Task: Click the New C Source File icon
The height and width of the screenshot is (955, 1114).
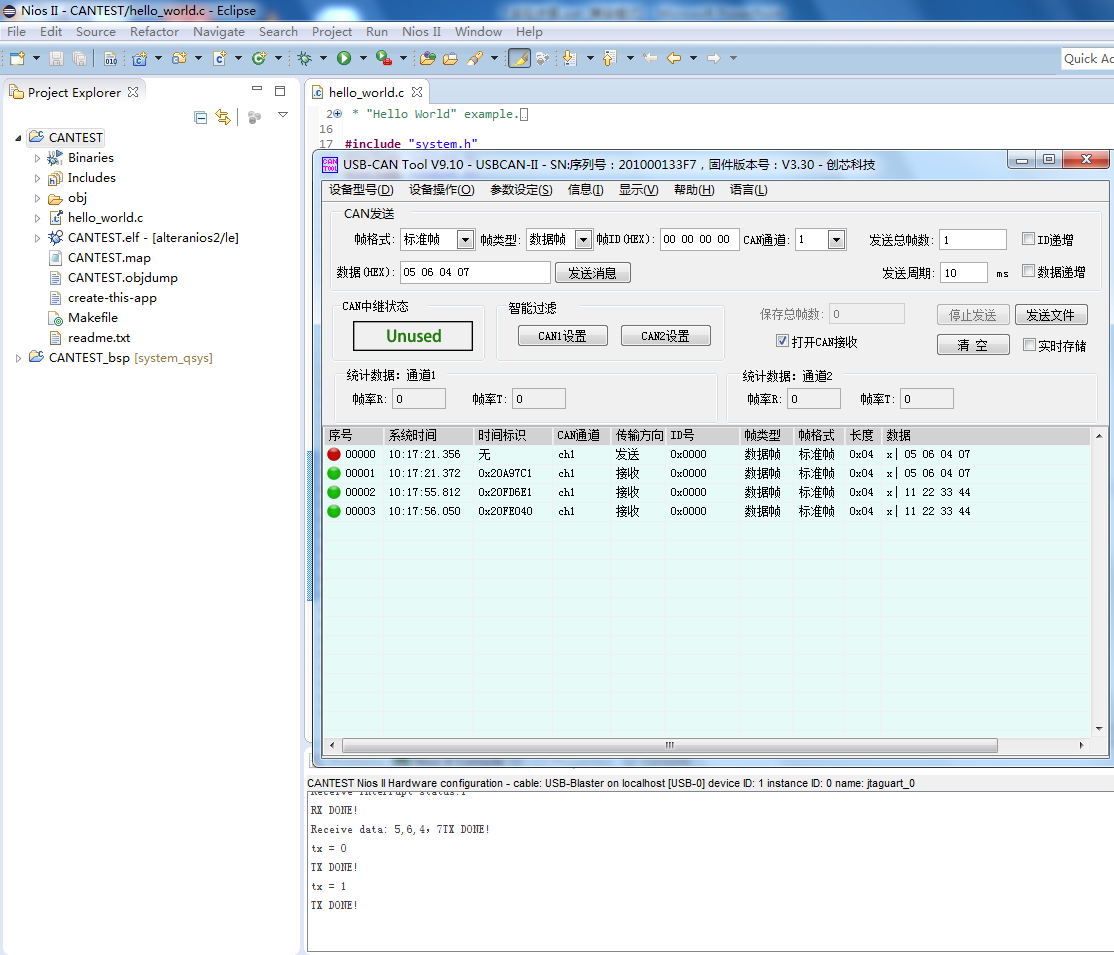Action: (220, 58)
